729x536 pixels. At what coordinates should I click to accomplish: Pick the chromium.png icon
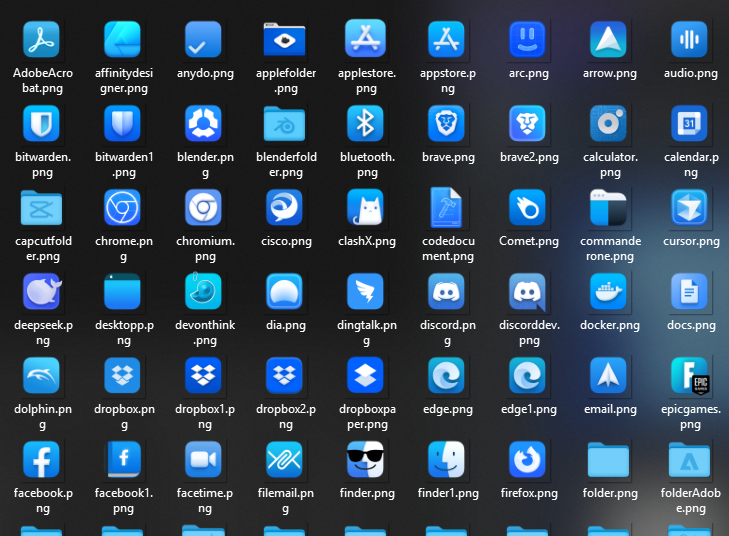[x=203, y=207]
